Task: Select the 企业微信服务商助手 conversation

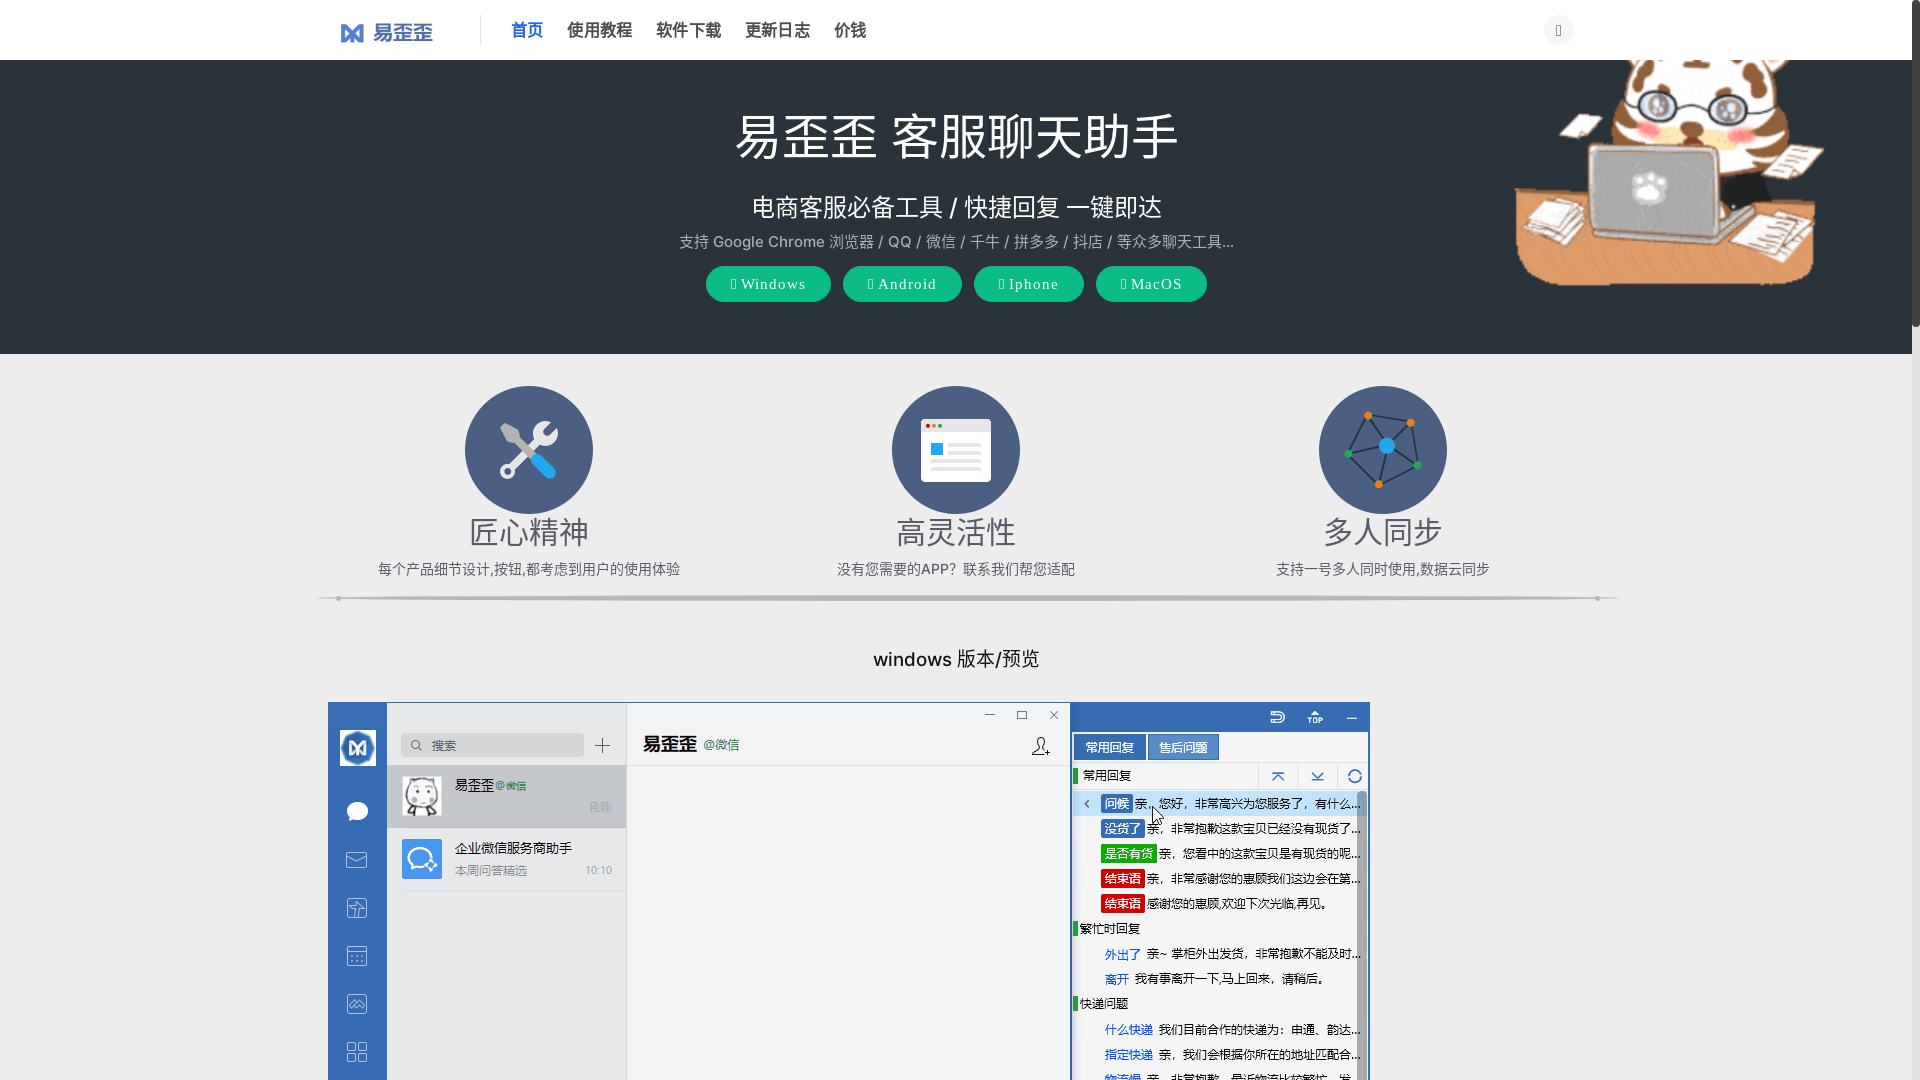Action: [x=507, y=859]
